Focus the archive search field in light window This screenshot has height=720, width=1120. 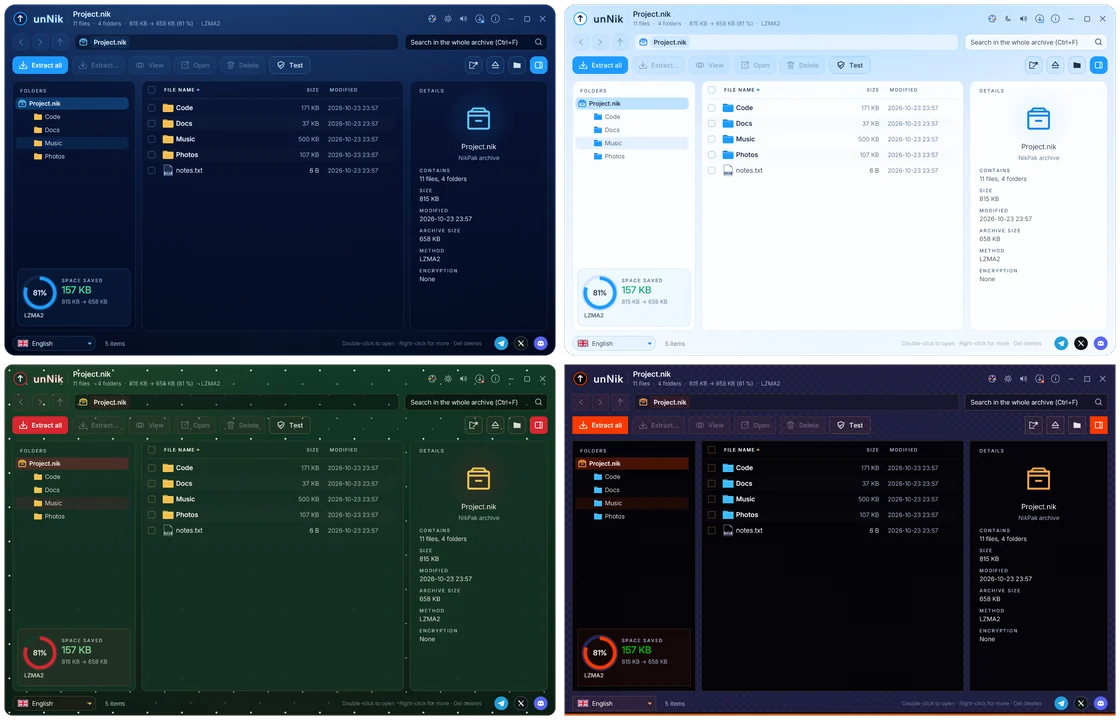(x=1036, y=42)
